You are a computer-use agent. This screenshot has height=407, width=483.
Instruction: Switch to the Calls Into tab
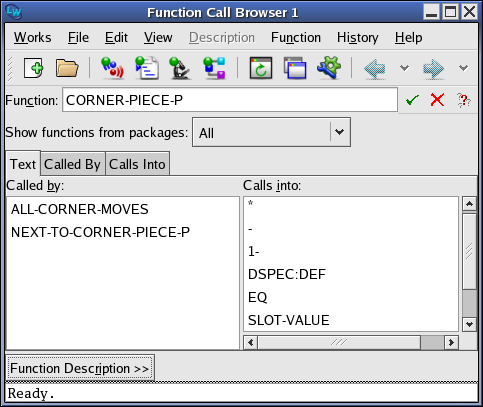click(137, 164)
